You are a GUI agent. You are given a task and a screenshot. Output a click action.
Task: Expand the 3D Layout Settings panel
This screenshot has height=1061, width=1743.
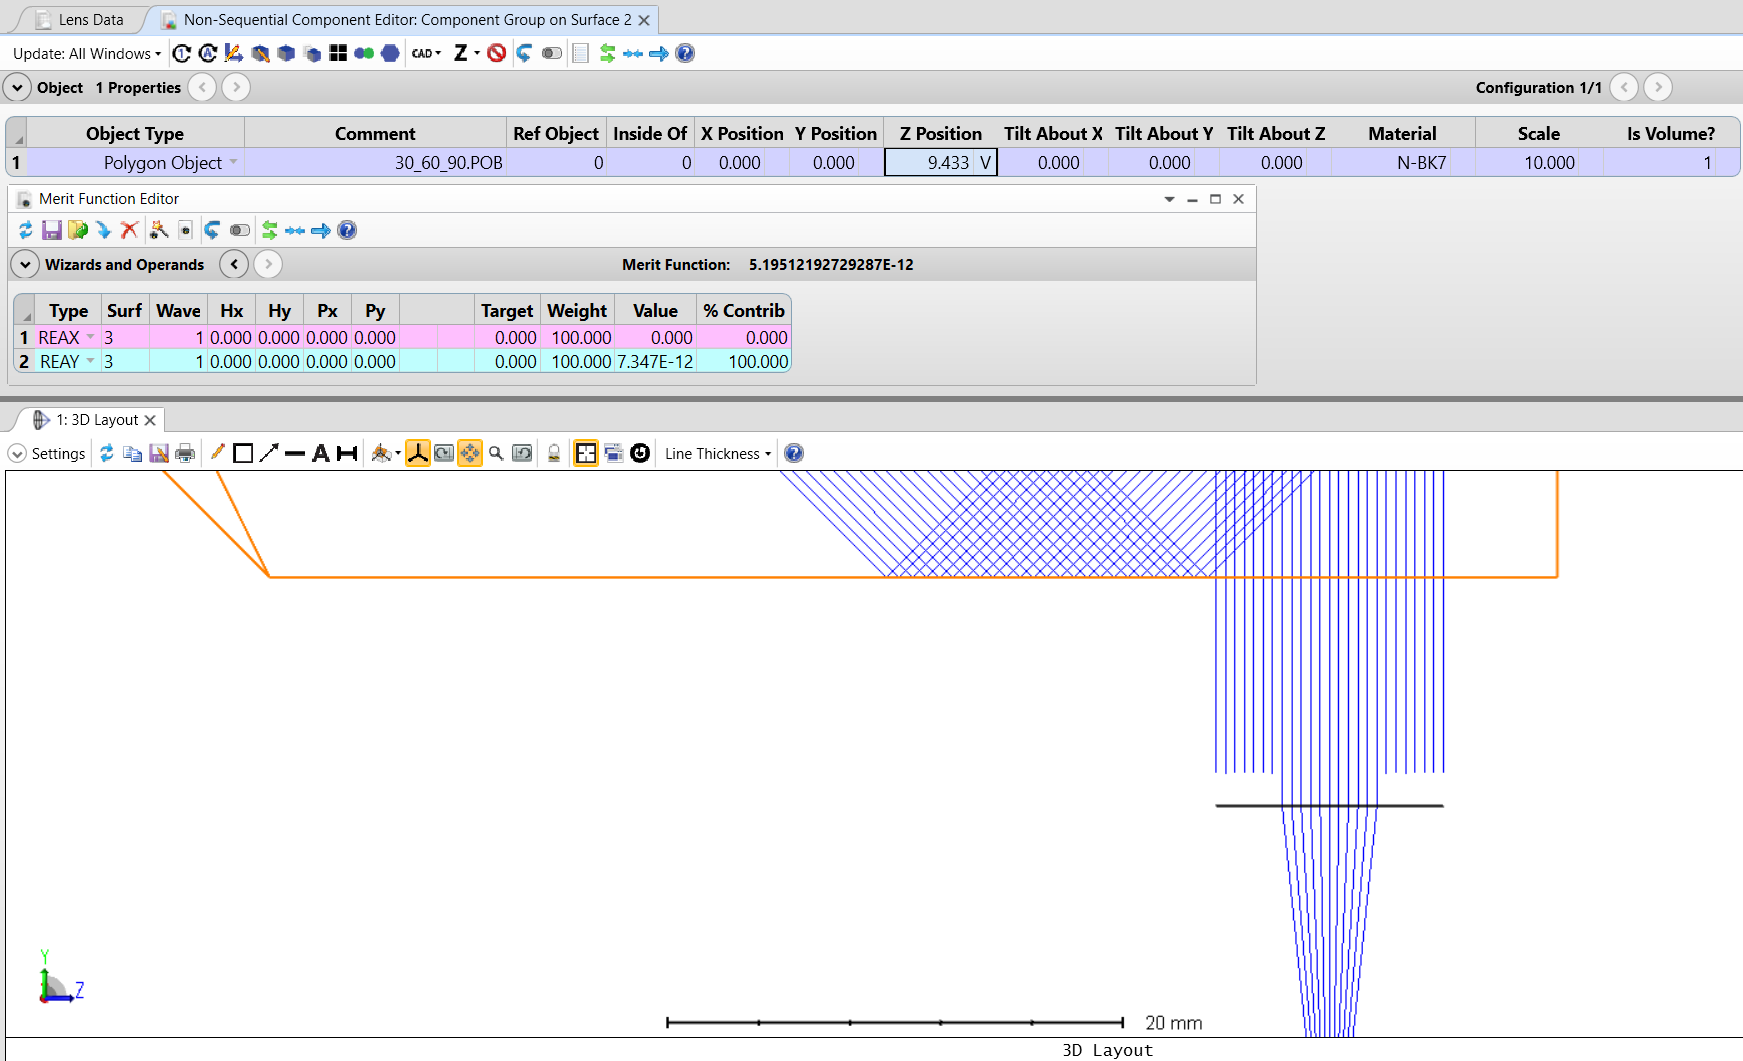[x=17, y=454]
